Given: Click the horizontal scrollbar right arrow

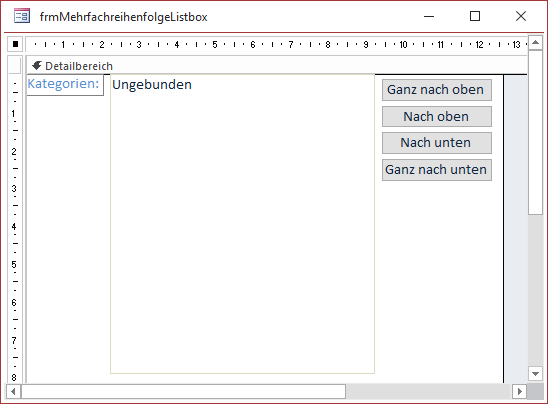Looking at the screenshot, I should [519, 391].
